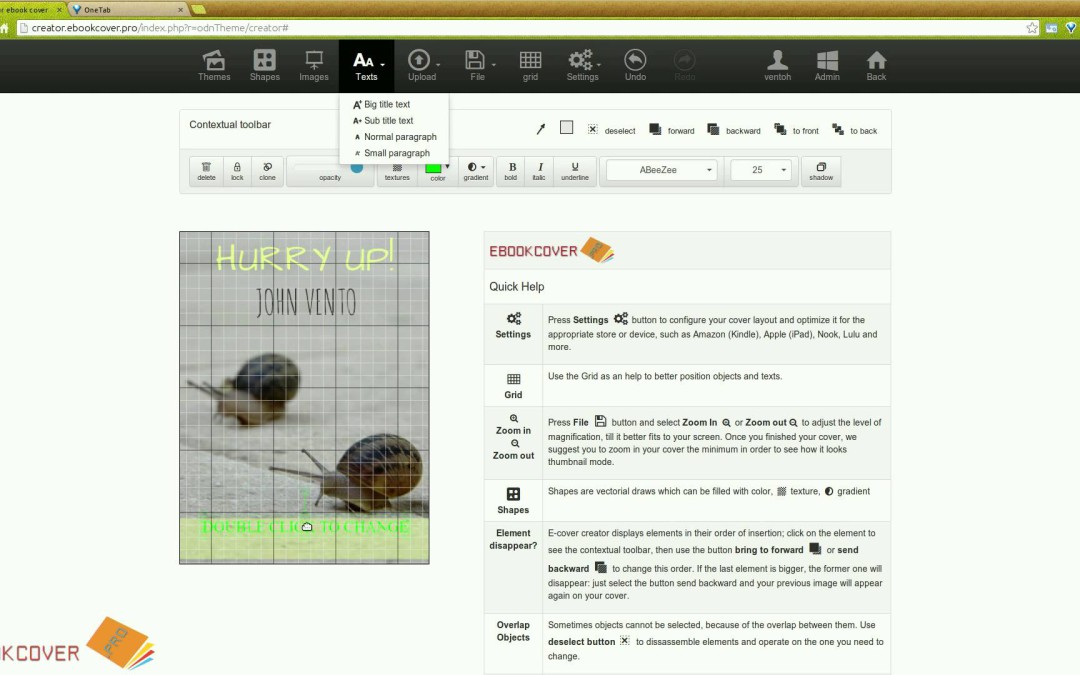
Task: Expand the font size 25 dropdown
Action: (761, 170)
